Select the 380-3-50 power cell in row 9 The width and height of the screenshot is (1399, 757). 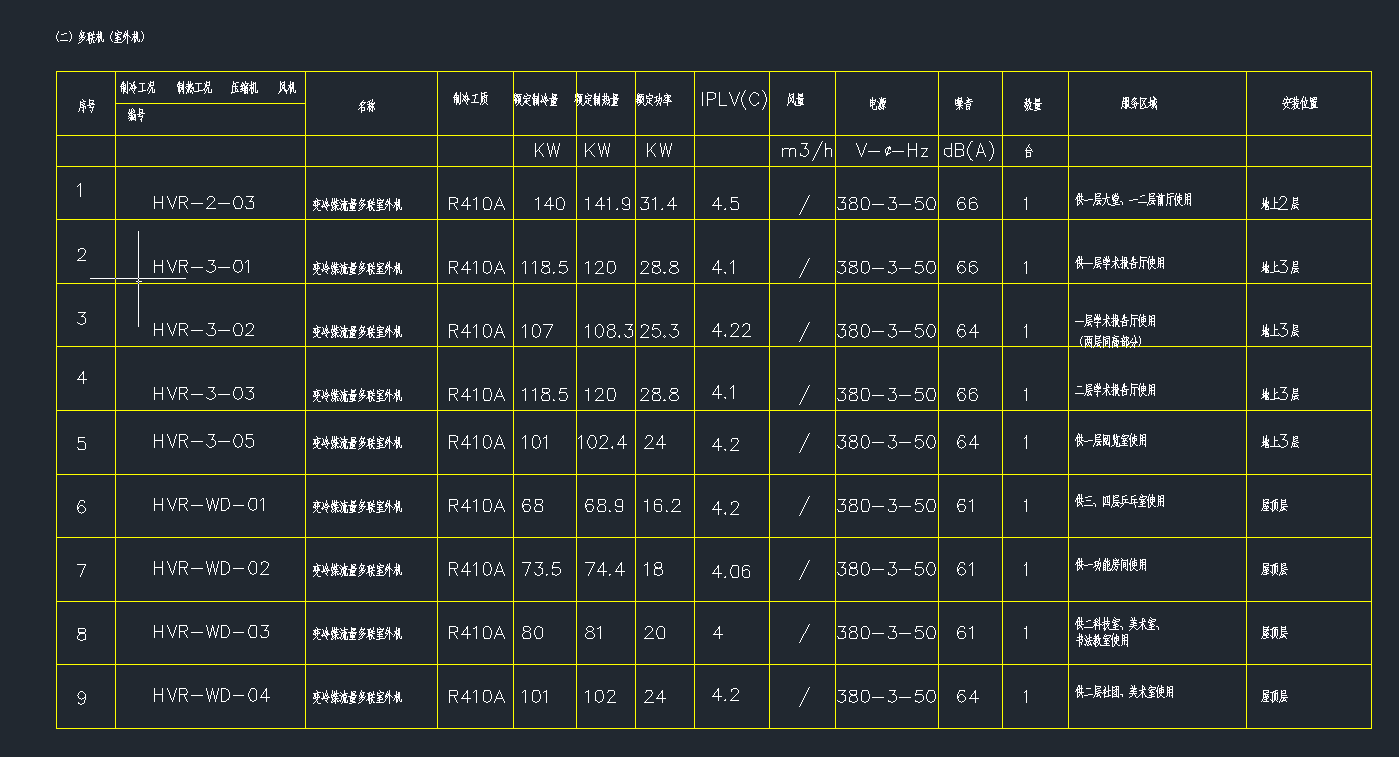tap(886, 696)
